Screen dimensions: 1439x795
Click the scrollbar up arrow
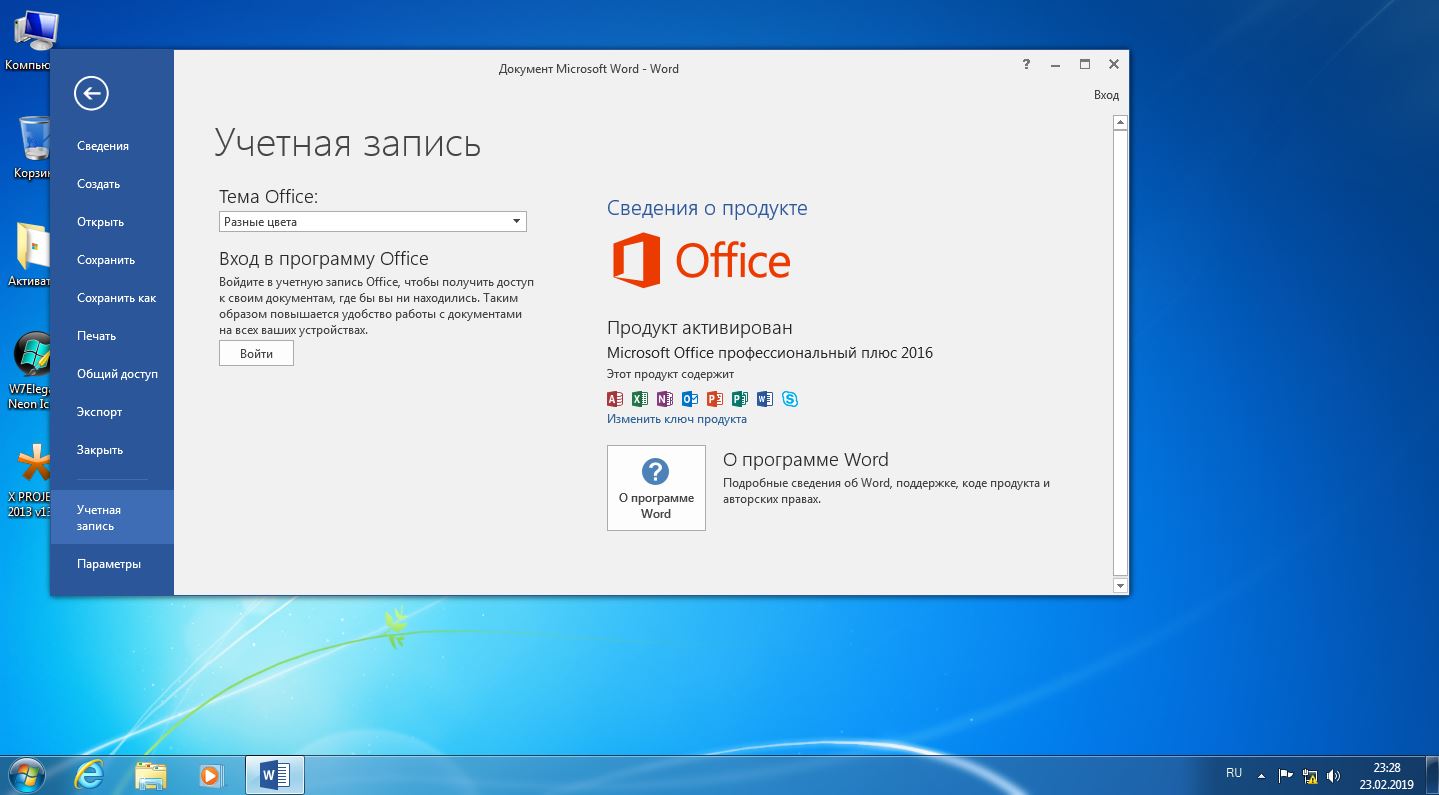(1120, 122)
